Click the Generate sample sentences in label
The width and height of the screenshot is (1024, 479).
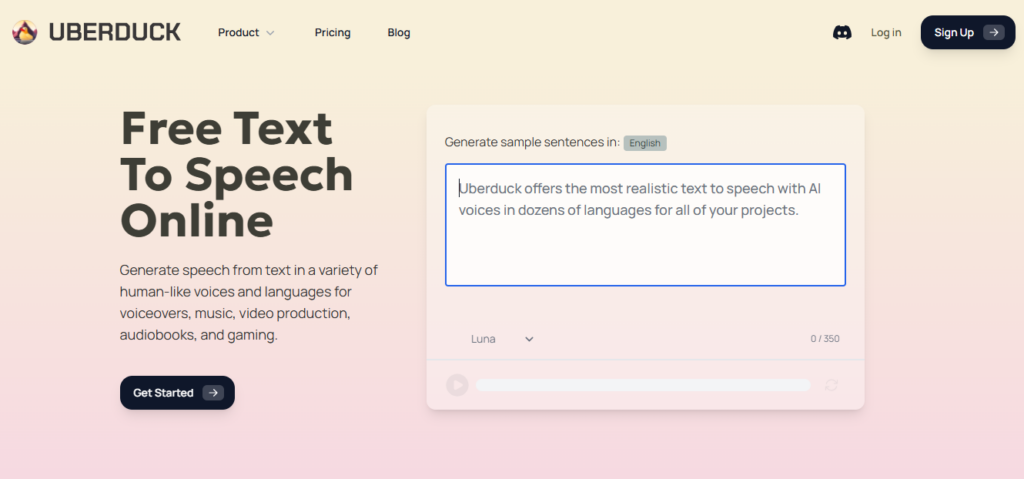(532, 142)
